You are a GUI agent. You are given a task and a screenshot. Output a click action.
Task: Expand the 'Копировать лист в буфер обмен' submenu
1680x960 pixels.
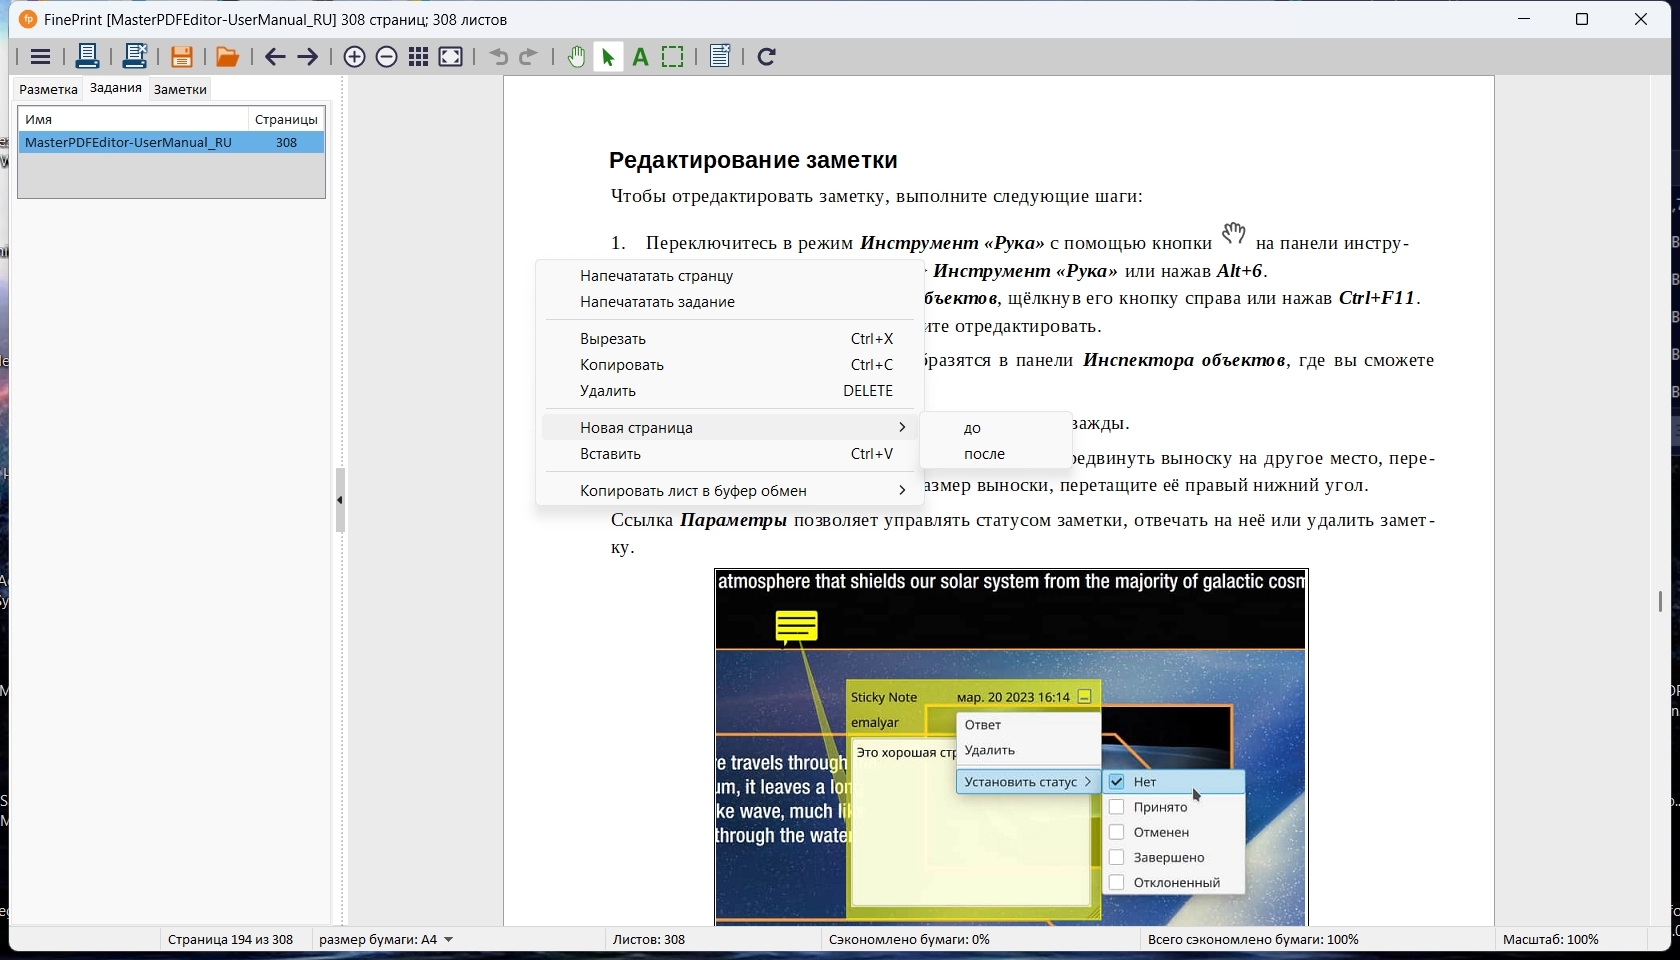pyautogui.click(x=730, y=491)
